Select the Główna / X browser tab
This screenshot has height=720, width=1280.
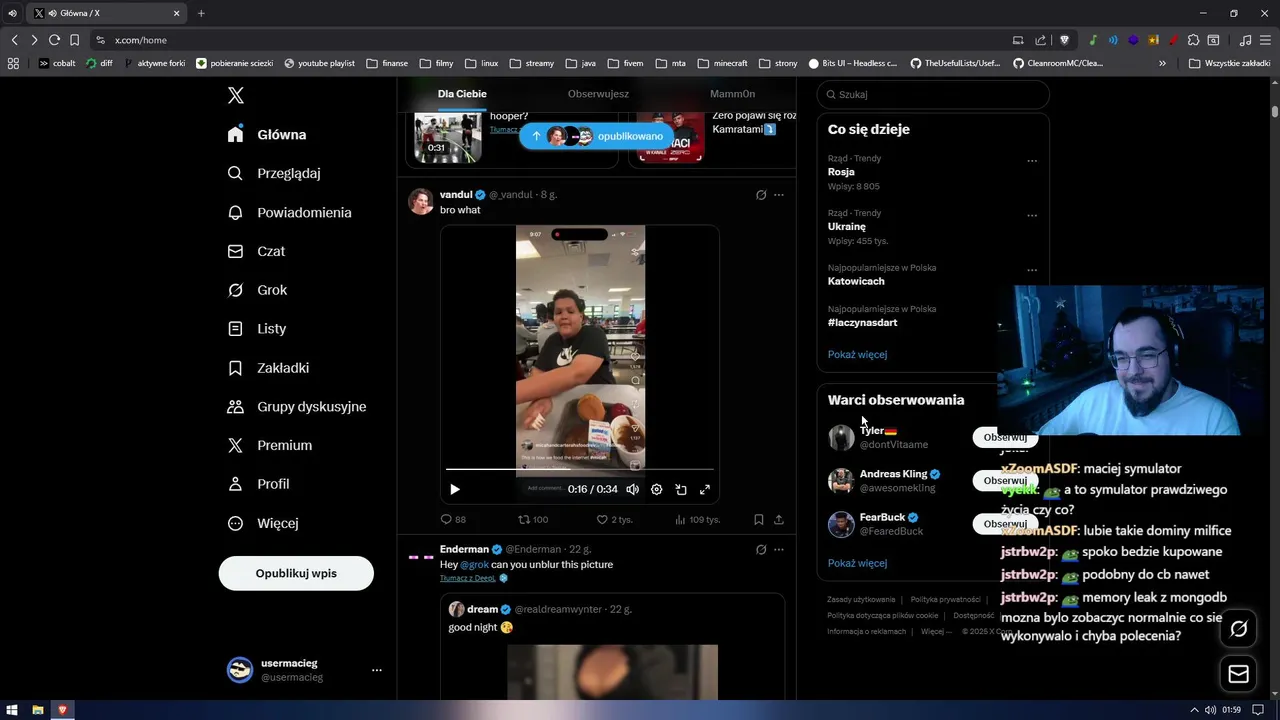pos(105,13)
